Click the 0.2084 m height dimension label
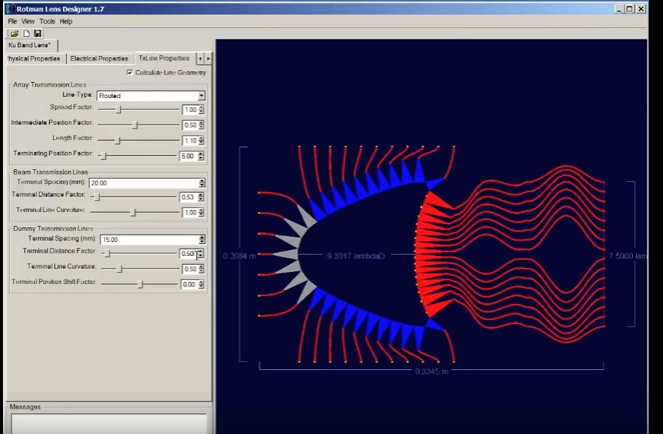 239,256
